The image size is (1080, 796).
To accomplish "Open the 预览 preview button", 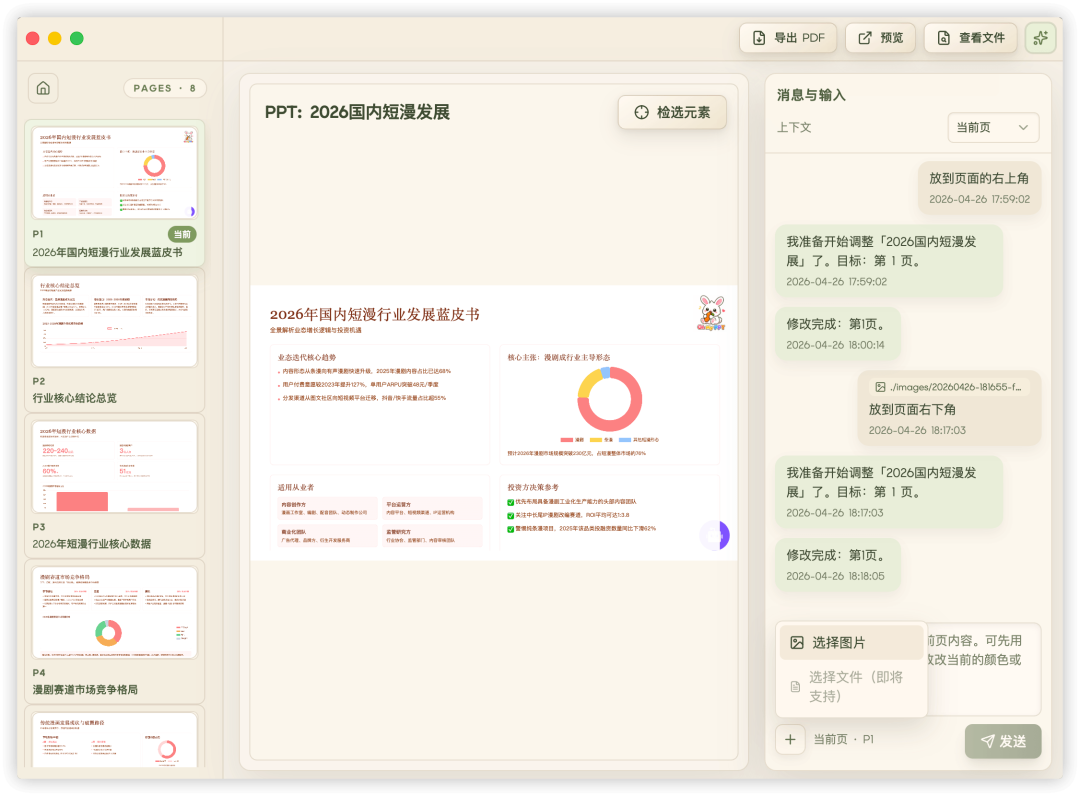I will coord(880,38).
